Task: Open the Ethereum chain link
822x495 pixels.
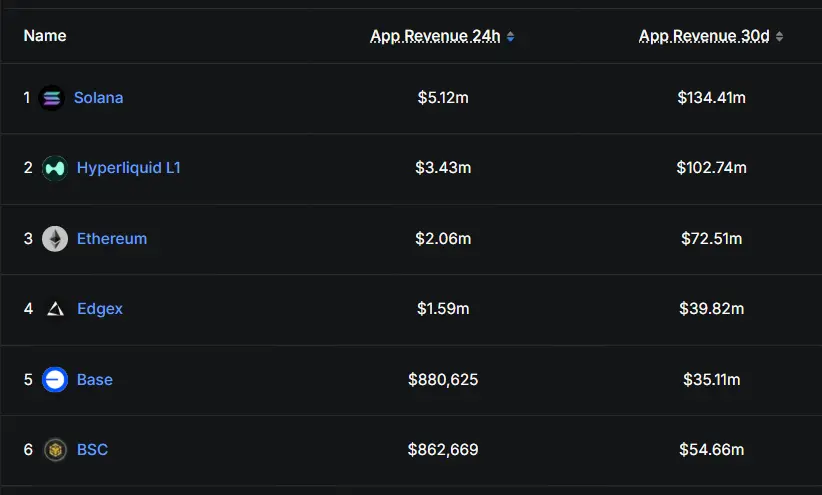Action: [112, 239]
